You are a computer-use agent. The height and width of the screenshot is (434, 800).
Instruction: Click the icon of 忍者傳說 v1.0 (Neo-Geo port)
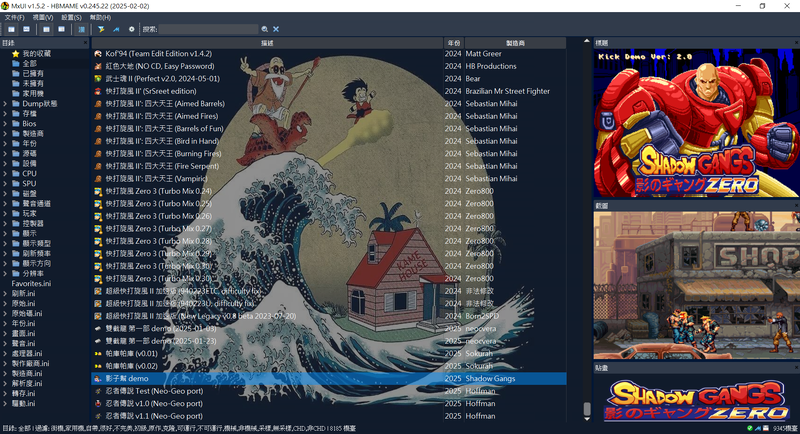pyautogui.click(x=98, y=403)
